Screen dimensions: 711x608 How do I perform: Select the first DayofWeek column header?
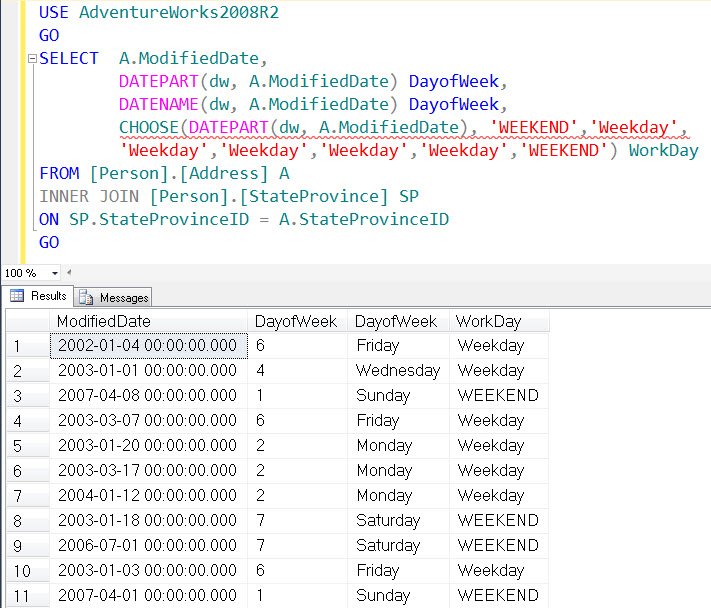(x=297, y=321)
